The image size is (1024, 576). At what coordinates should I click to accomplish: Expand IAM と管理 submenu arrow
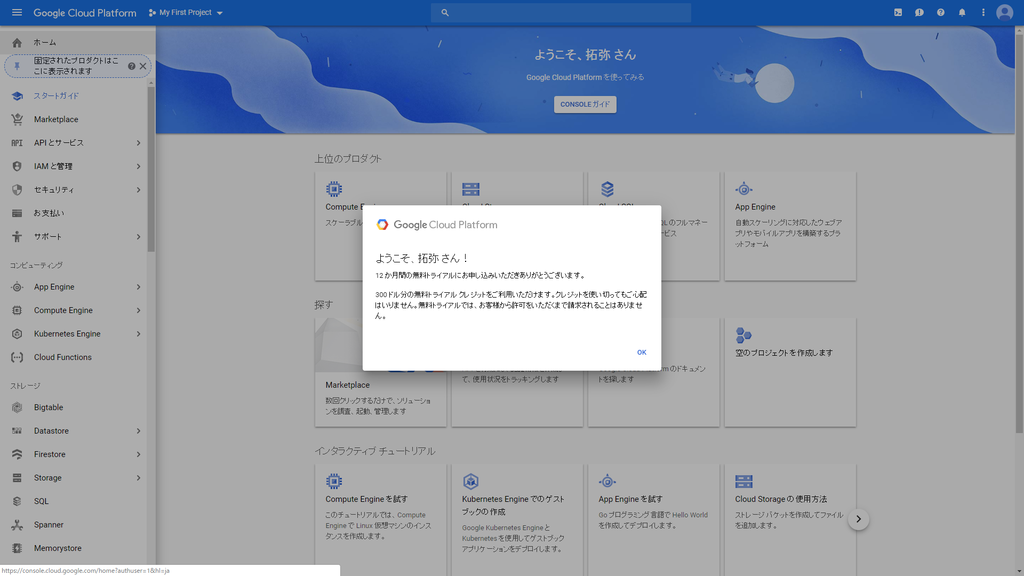tap(138, 167)
